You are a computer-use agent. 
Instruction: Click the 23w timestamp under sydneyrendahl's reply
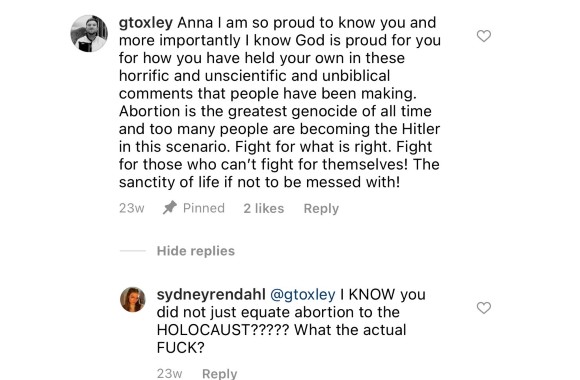pyautogui.click(x=169, y=373)
